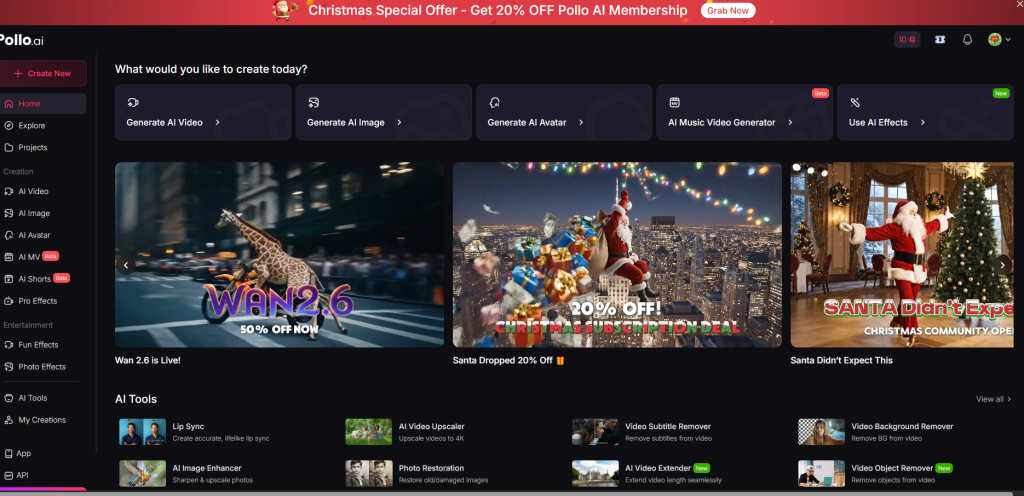1024x496 pixels.
Task: Click the Beta badge next to AI Shorts
Action: tap(61, 278)
